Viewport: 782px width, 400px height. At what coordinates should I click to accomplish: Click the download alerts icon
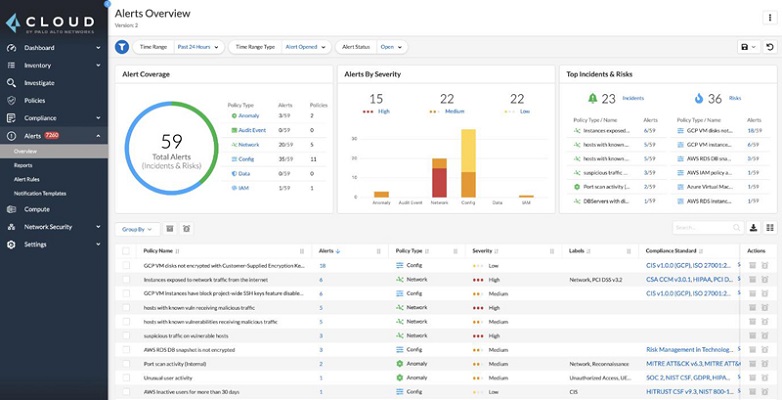tap(753, 228)
